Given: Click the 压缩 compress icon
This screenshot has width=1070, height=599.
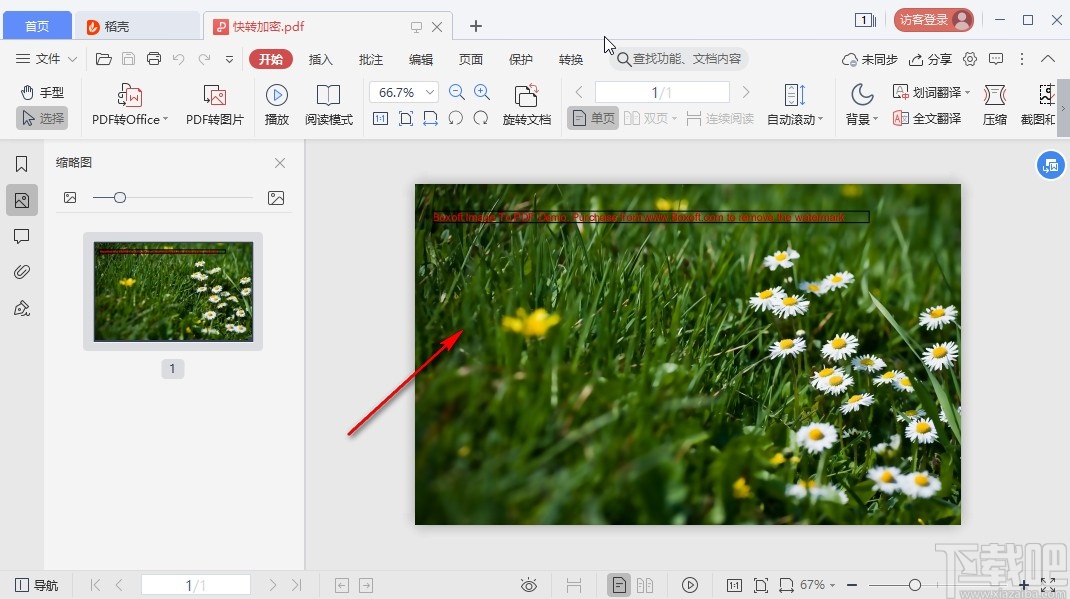Looking at the screenshot, I should 994,96.
